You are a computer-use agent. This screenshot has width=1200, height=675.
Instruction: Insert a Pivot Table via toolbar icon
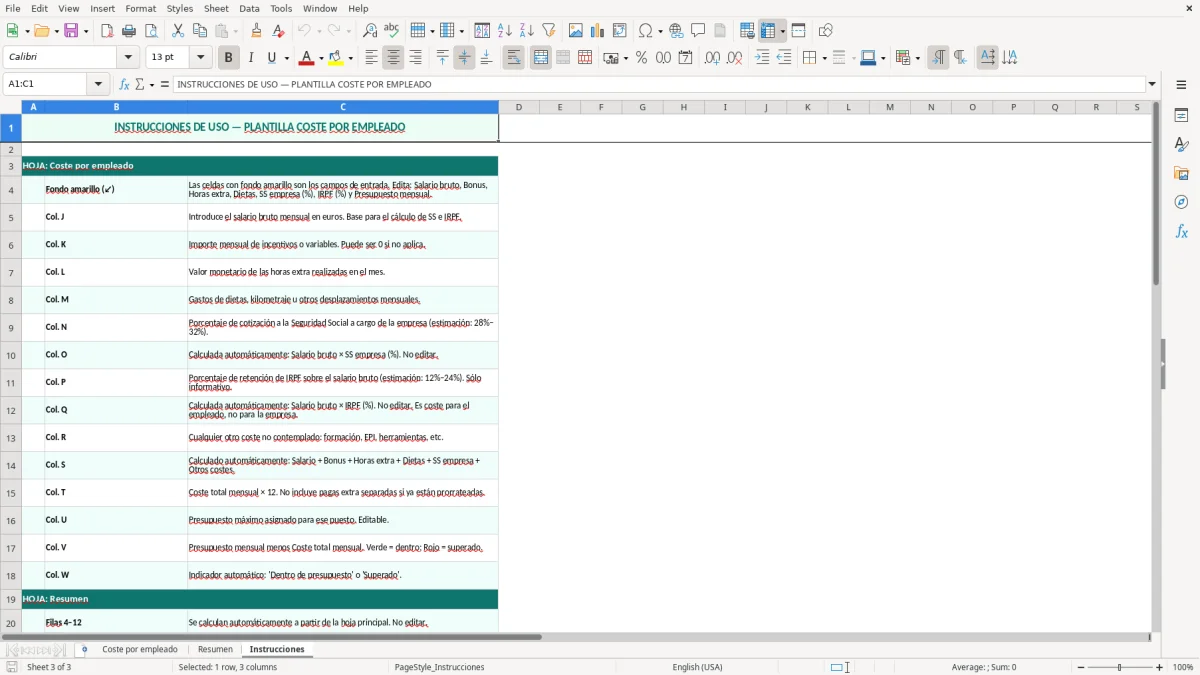pos(620,31)
